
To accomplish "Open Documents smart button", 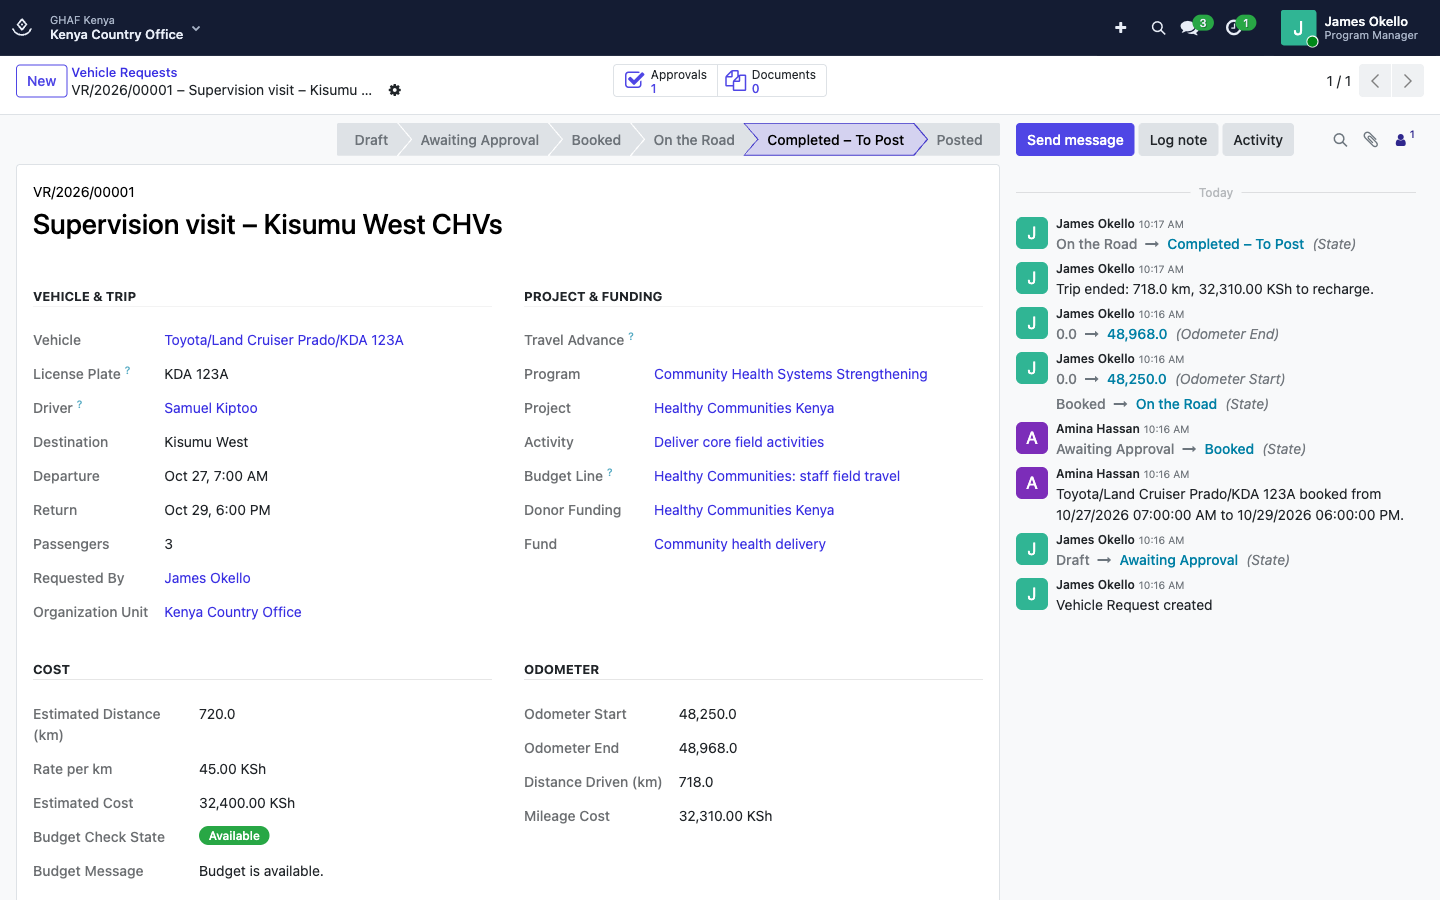I will pos(772,81).
